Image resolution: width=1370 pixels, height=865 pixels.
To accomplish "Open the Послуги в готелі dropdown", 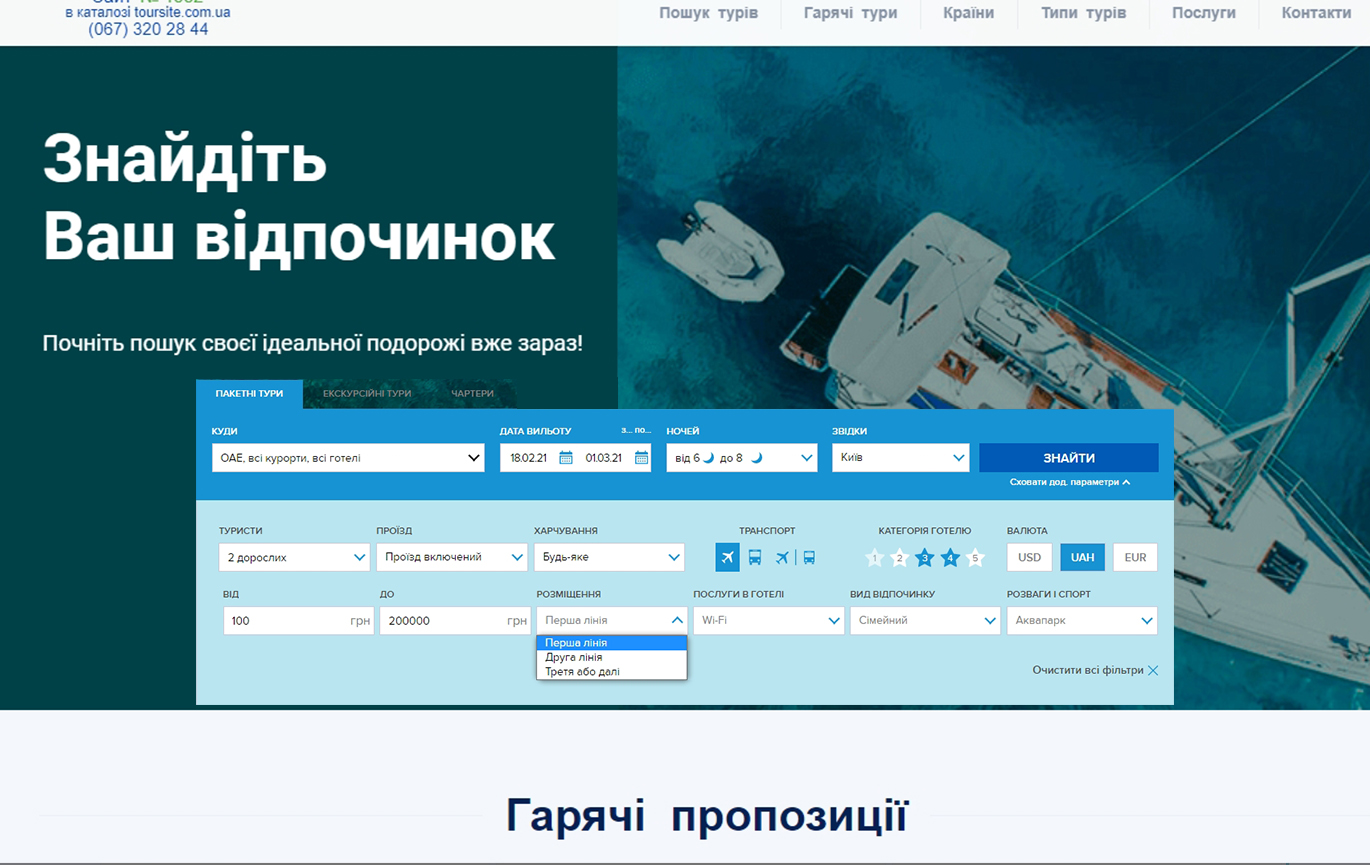I will (x=769, y=620).
